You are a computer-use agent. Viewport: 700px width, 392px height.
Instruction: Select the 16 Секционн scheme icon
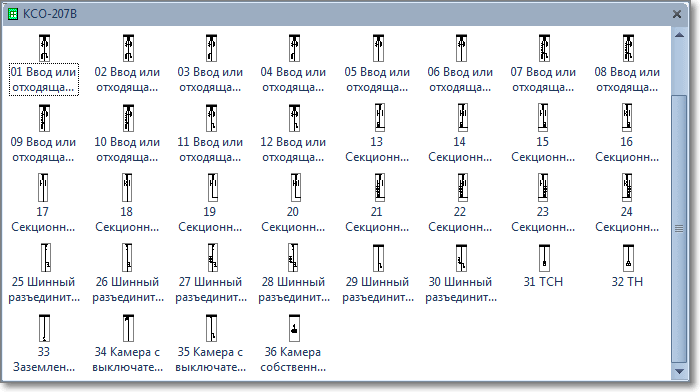(627, 117)
